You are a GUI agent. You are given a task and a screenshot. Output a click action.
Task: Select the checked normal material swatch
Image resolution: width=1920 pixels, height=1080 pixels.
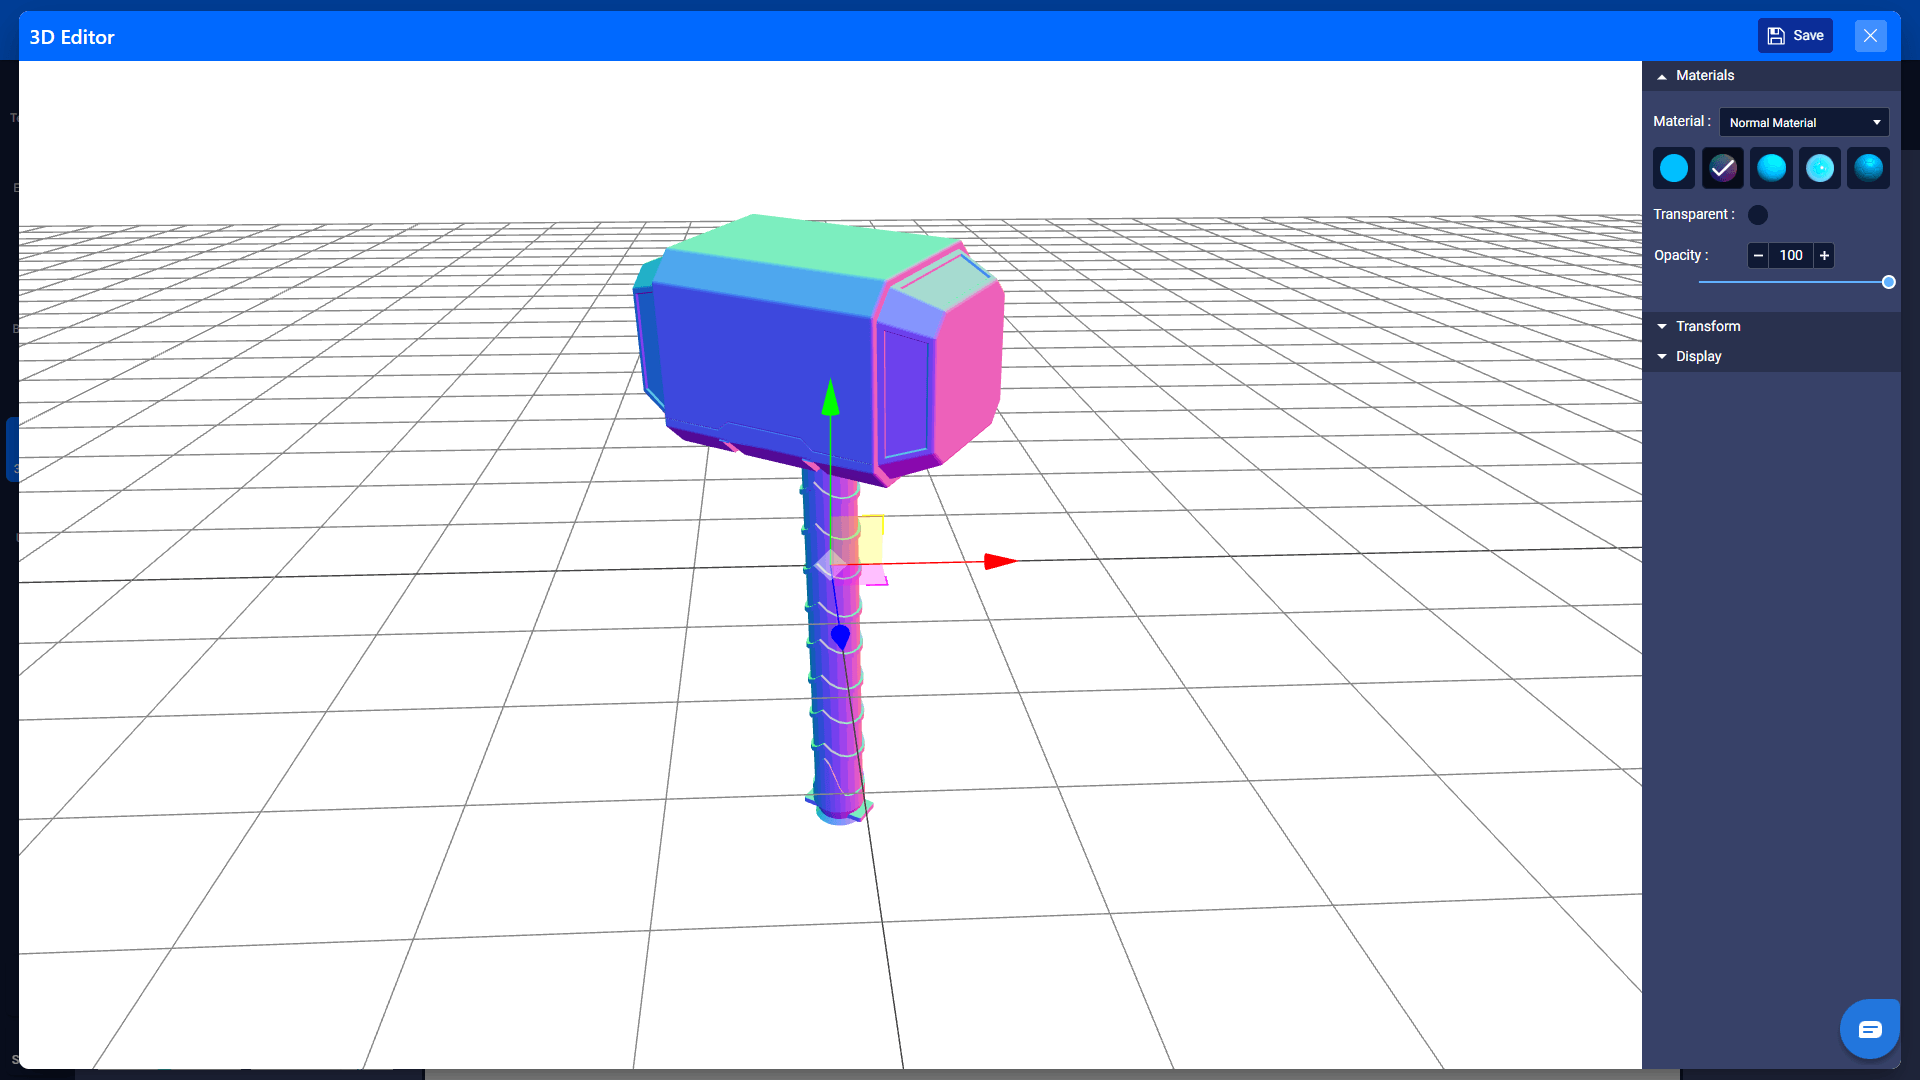(1722, 168)
